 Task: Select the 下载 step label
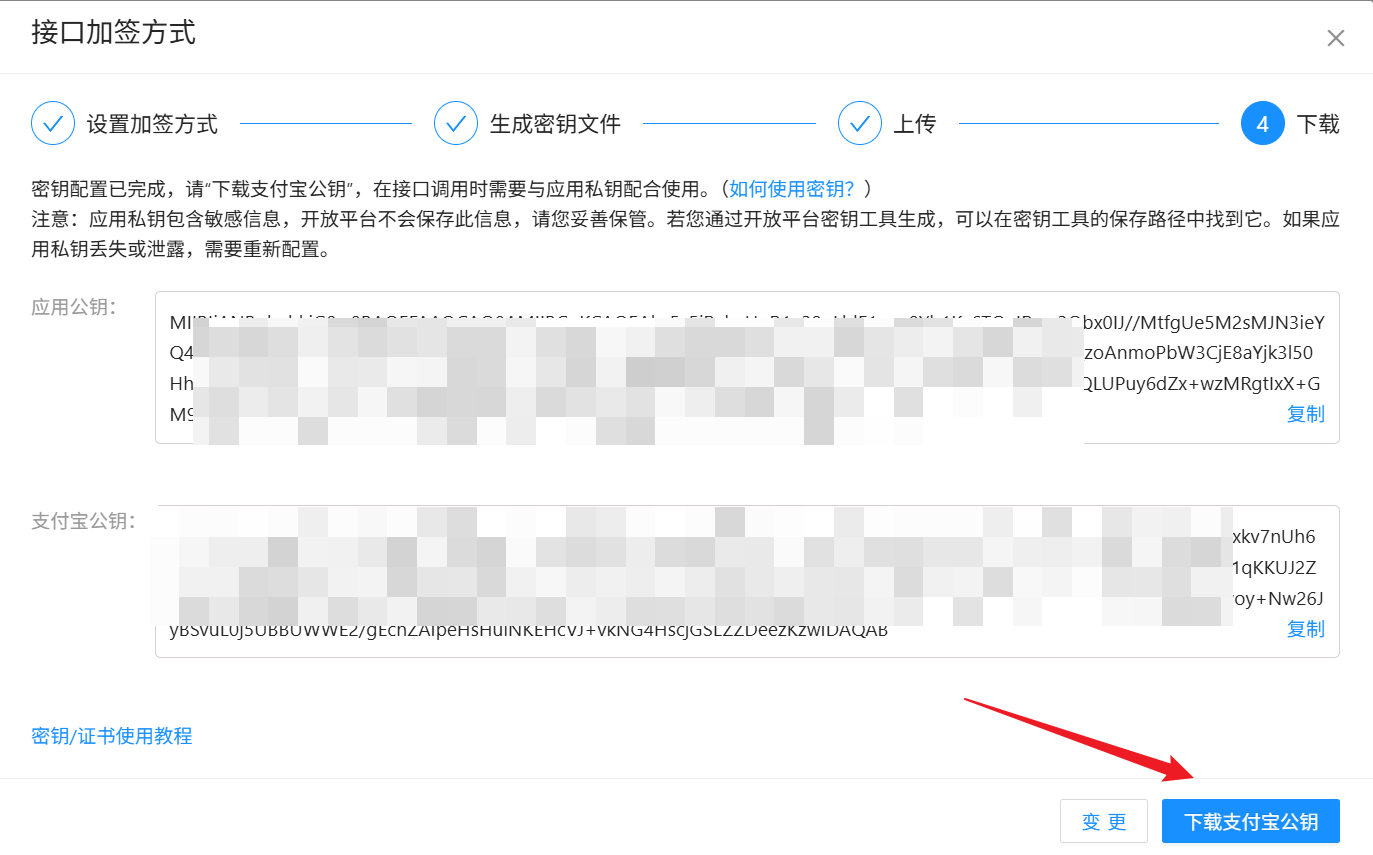point(1318,125)
